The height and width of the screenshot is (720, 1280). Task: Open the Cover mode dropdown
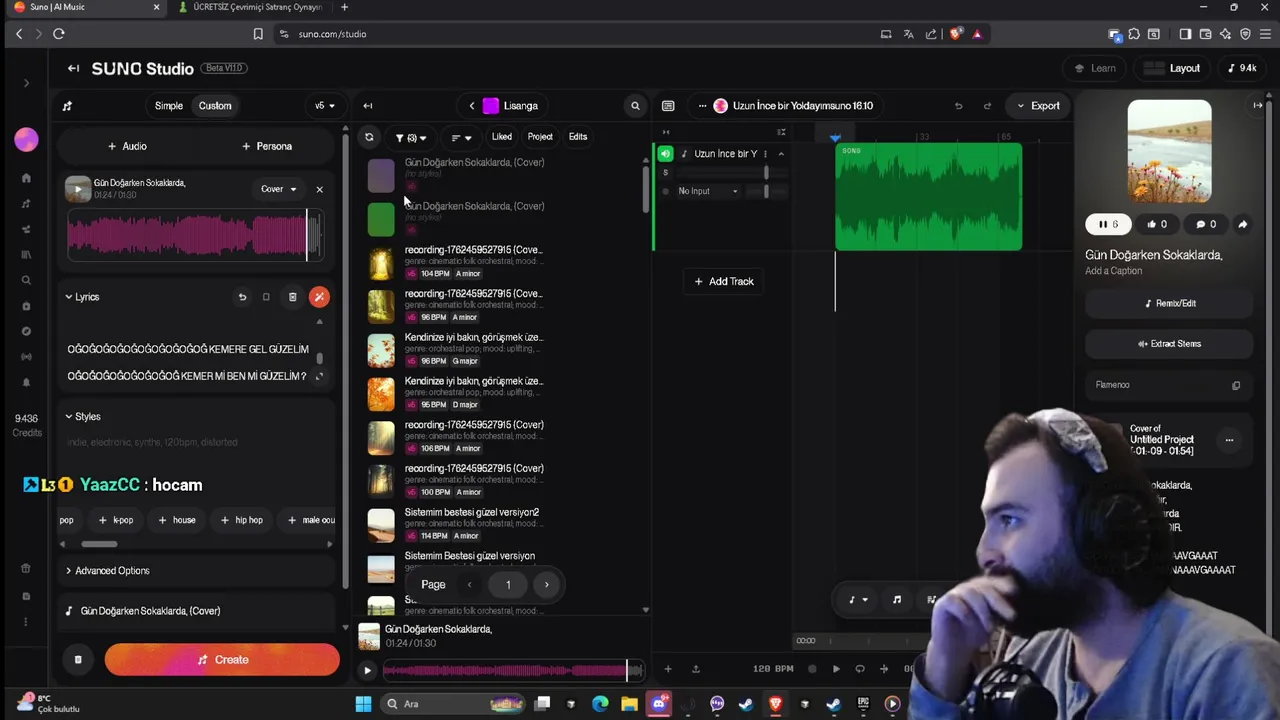pyautogui.click(x=279, y=189)
